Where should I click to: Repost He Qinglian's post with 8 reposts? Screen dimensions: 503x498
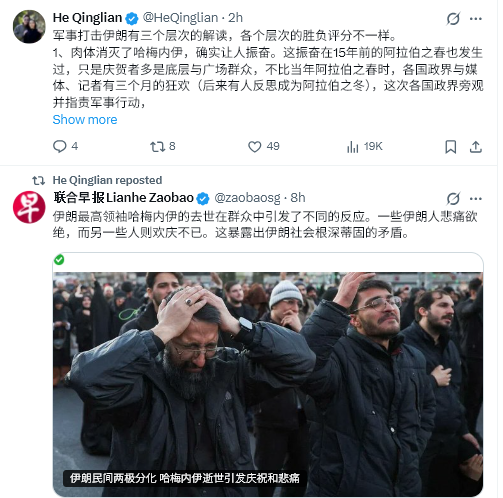pos(163,146)
